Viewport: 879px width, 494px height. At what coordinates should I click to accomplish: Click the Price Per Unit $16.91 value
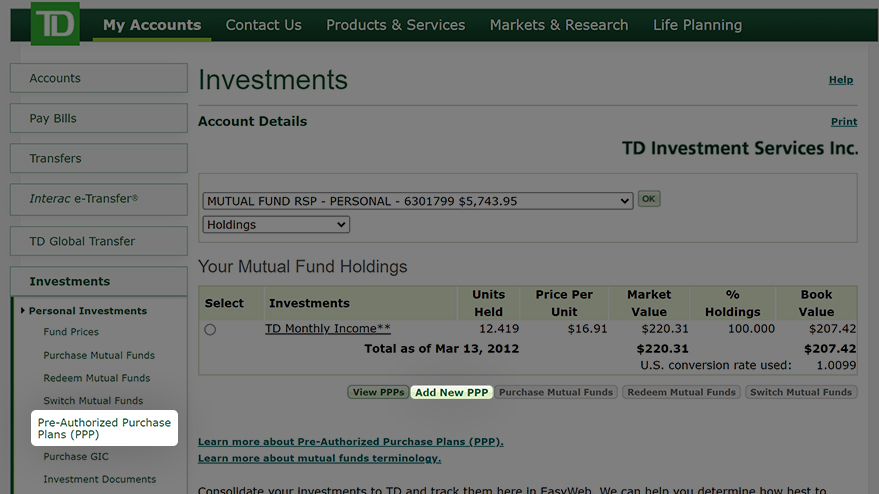[587, 329]
